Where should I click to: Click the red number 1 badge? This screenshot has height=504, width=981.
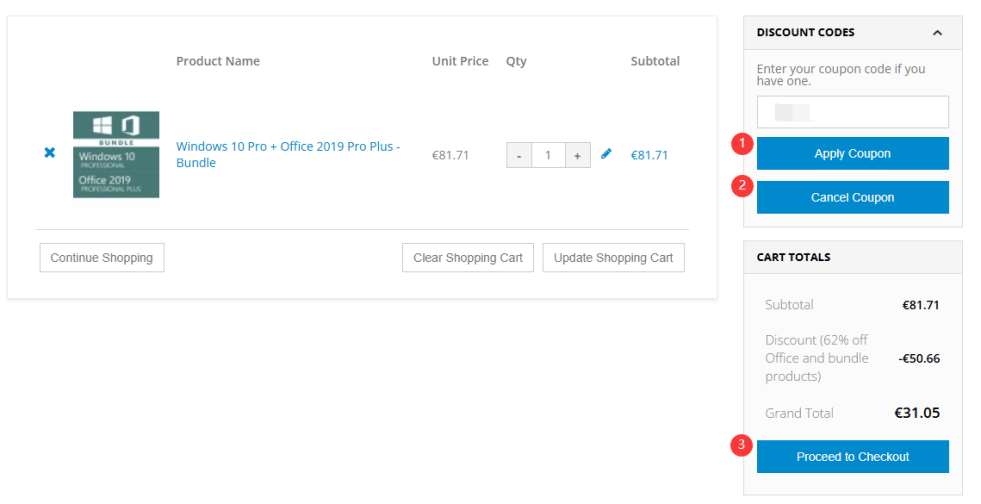(741, 144)
